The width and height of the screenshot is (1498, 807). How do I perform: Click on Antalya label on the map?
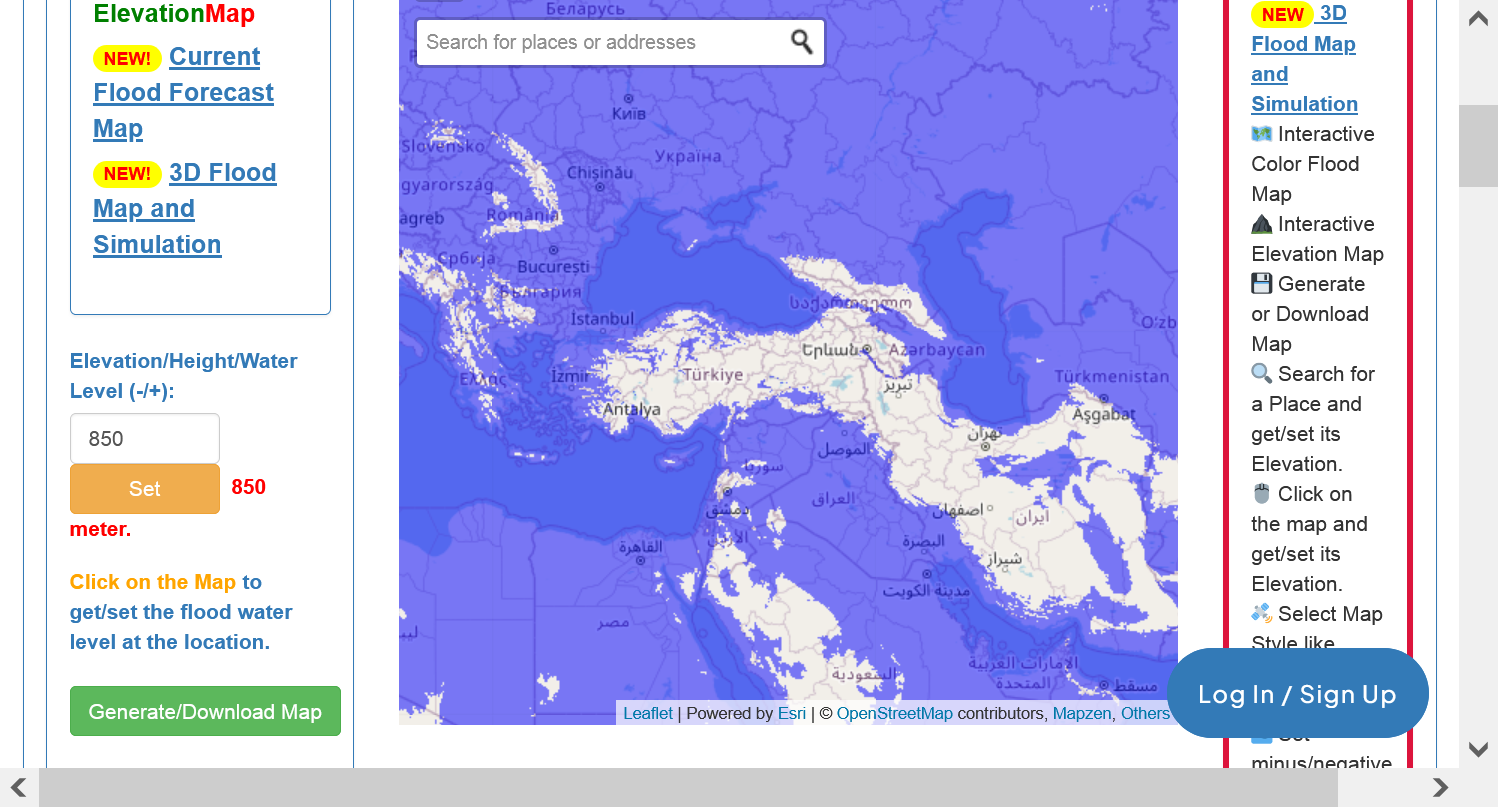tap(632, 409)
